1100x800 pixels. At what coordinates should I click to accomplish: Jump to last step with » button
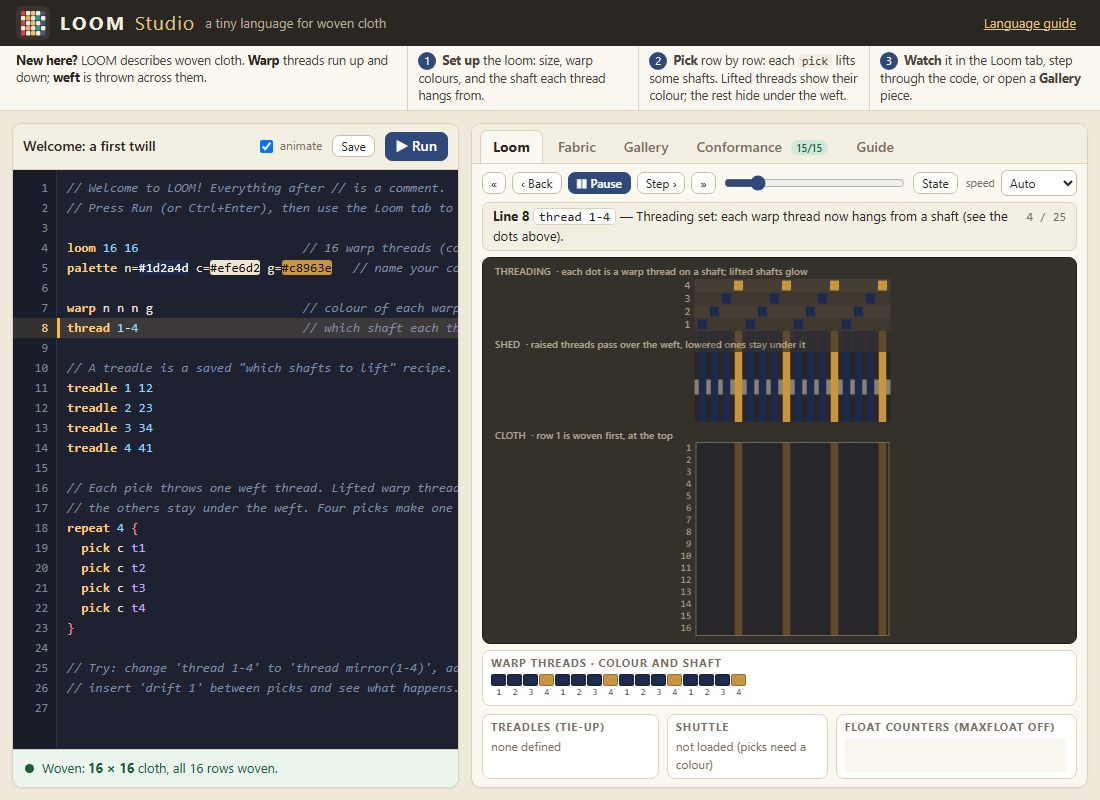coord(703,184)
